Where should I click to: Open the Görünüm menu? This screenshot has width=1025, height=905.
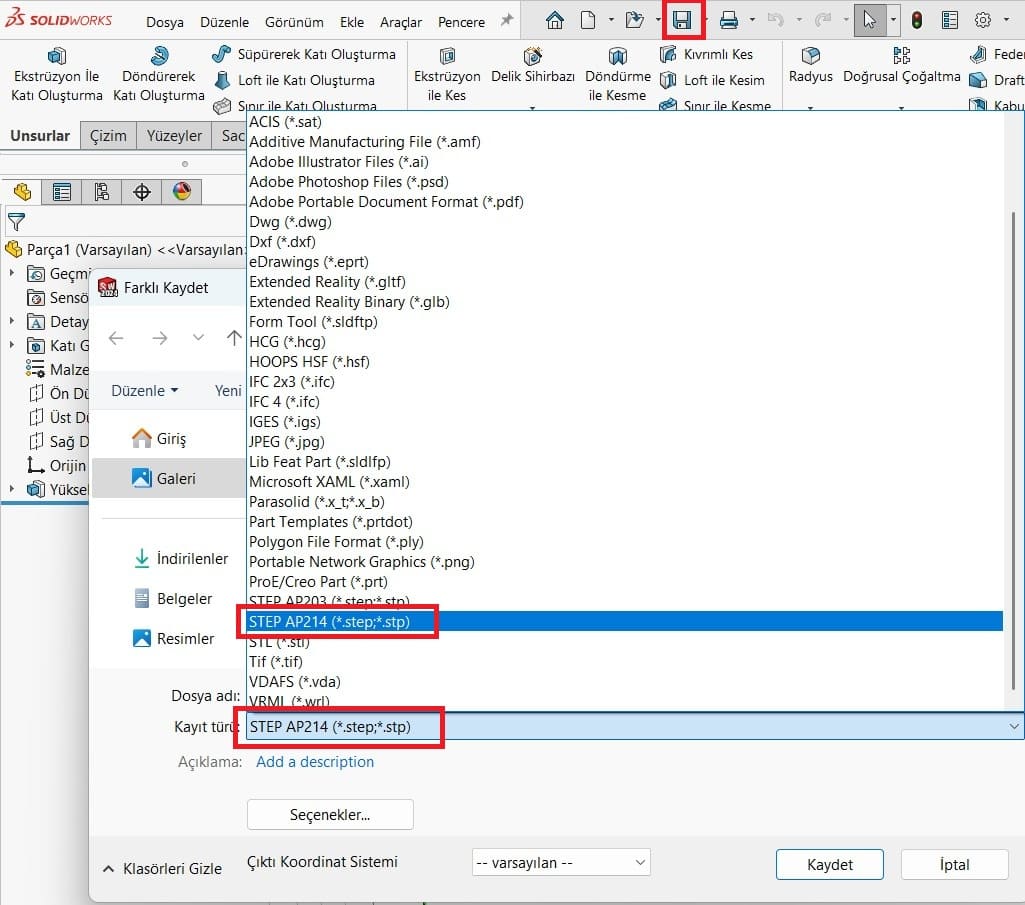(294, 22)
